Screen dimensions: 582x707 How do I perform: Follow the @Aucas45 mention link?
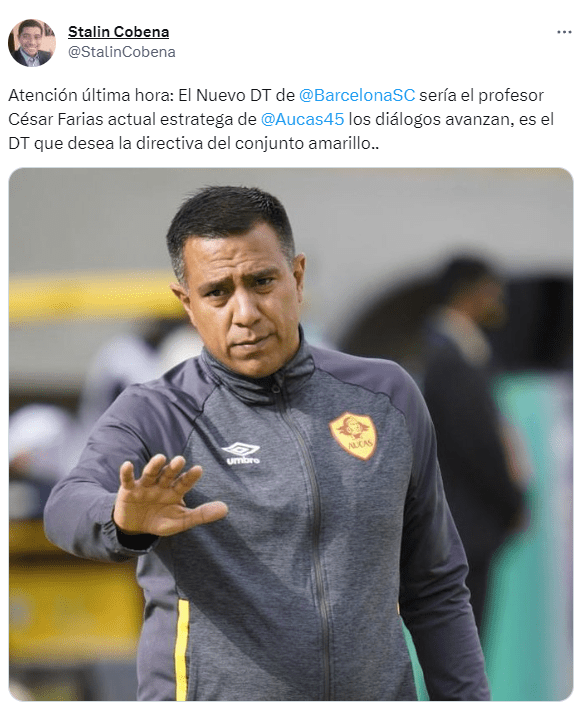tap(302, 119)
